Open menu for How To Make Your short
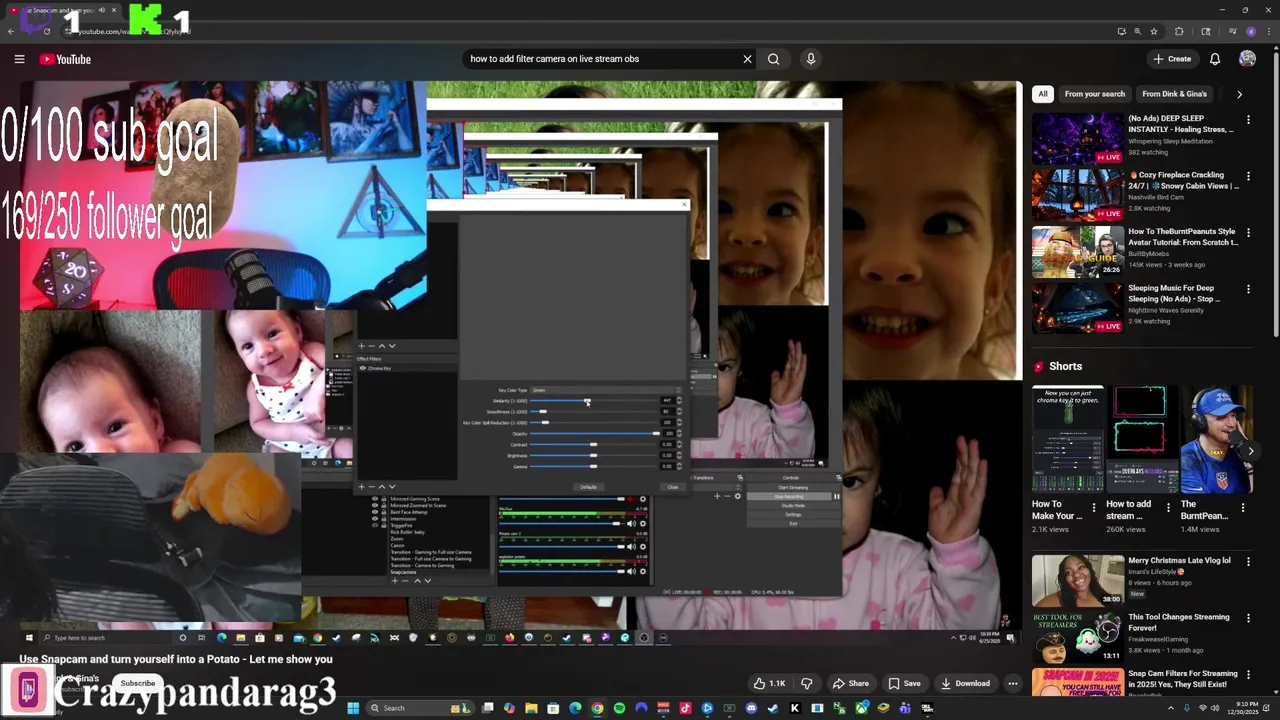This screenshot has height=720, width=1280. 1093,508
